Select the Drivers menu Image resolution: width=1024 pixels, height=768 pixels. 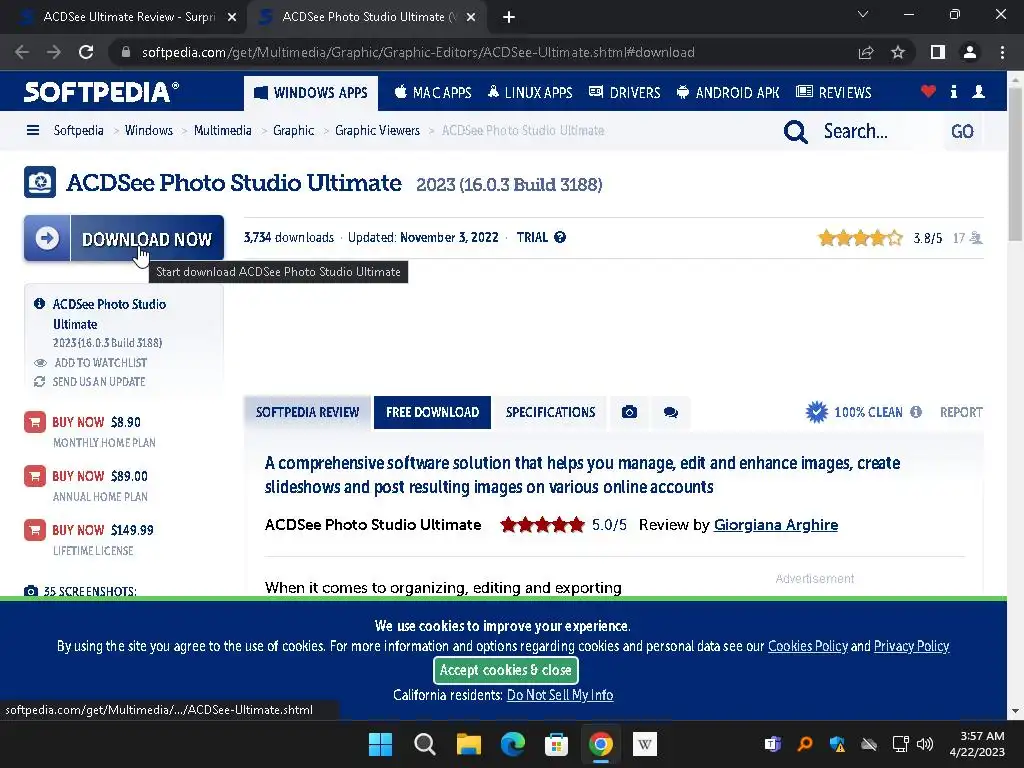click(x=624, y=93)
